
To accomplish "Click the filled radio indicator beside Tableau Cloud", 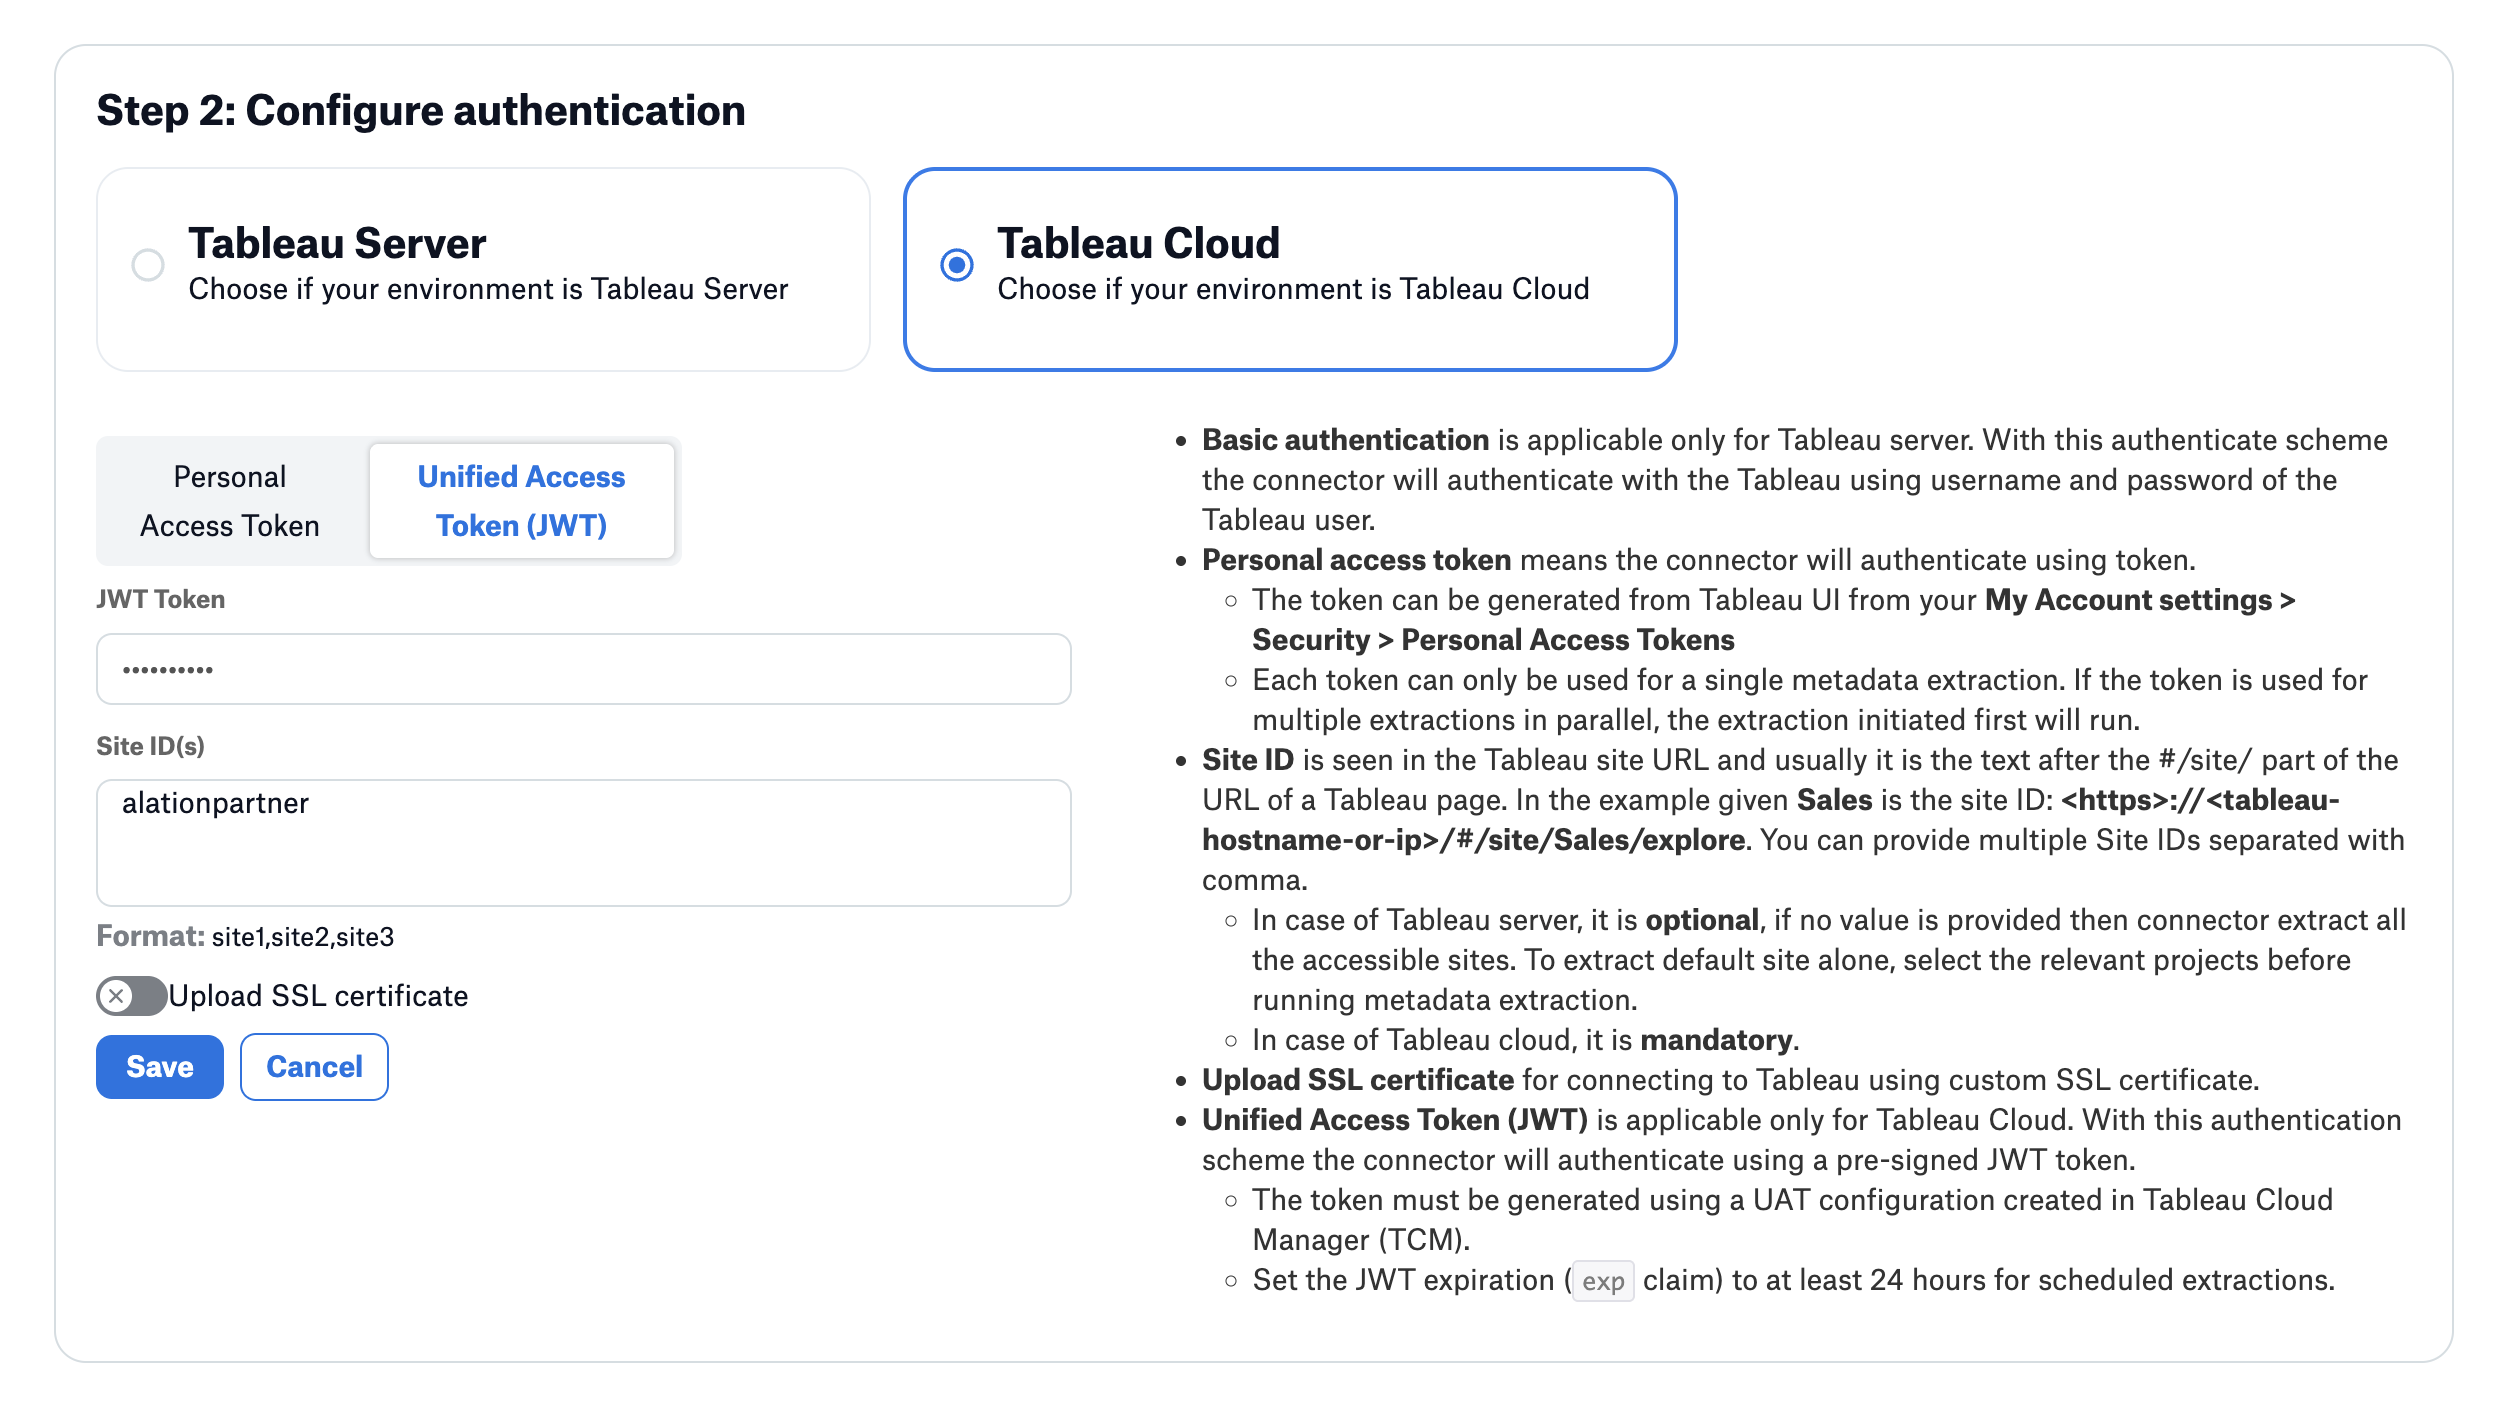I will tap(958, 265).
